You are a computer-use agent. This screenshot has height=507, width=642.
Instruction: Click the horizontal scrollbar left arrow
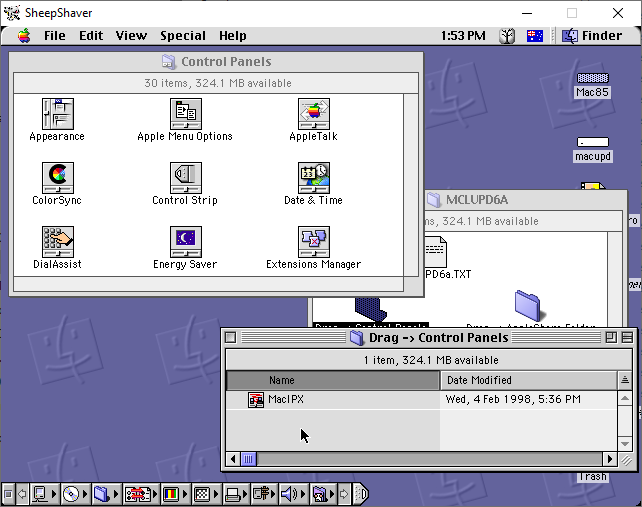click(233, 459)
